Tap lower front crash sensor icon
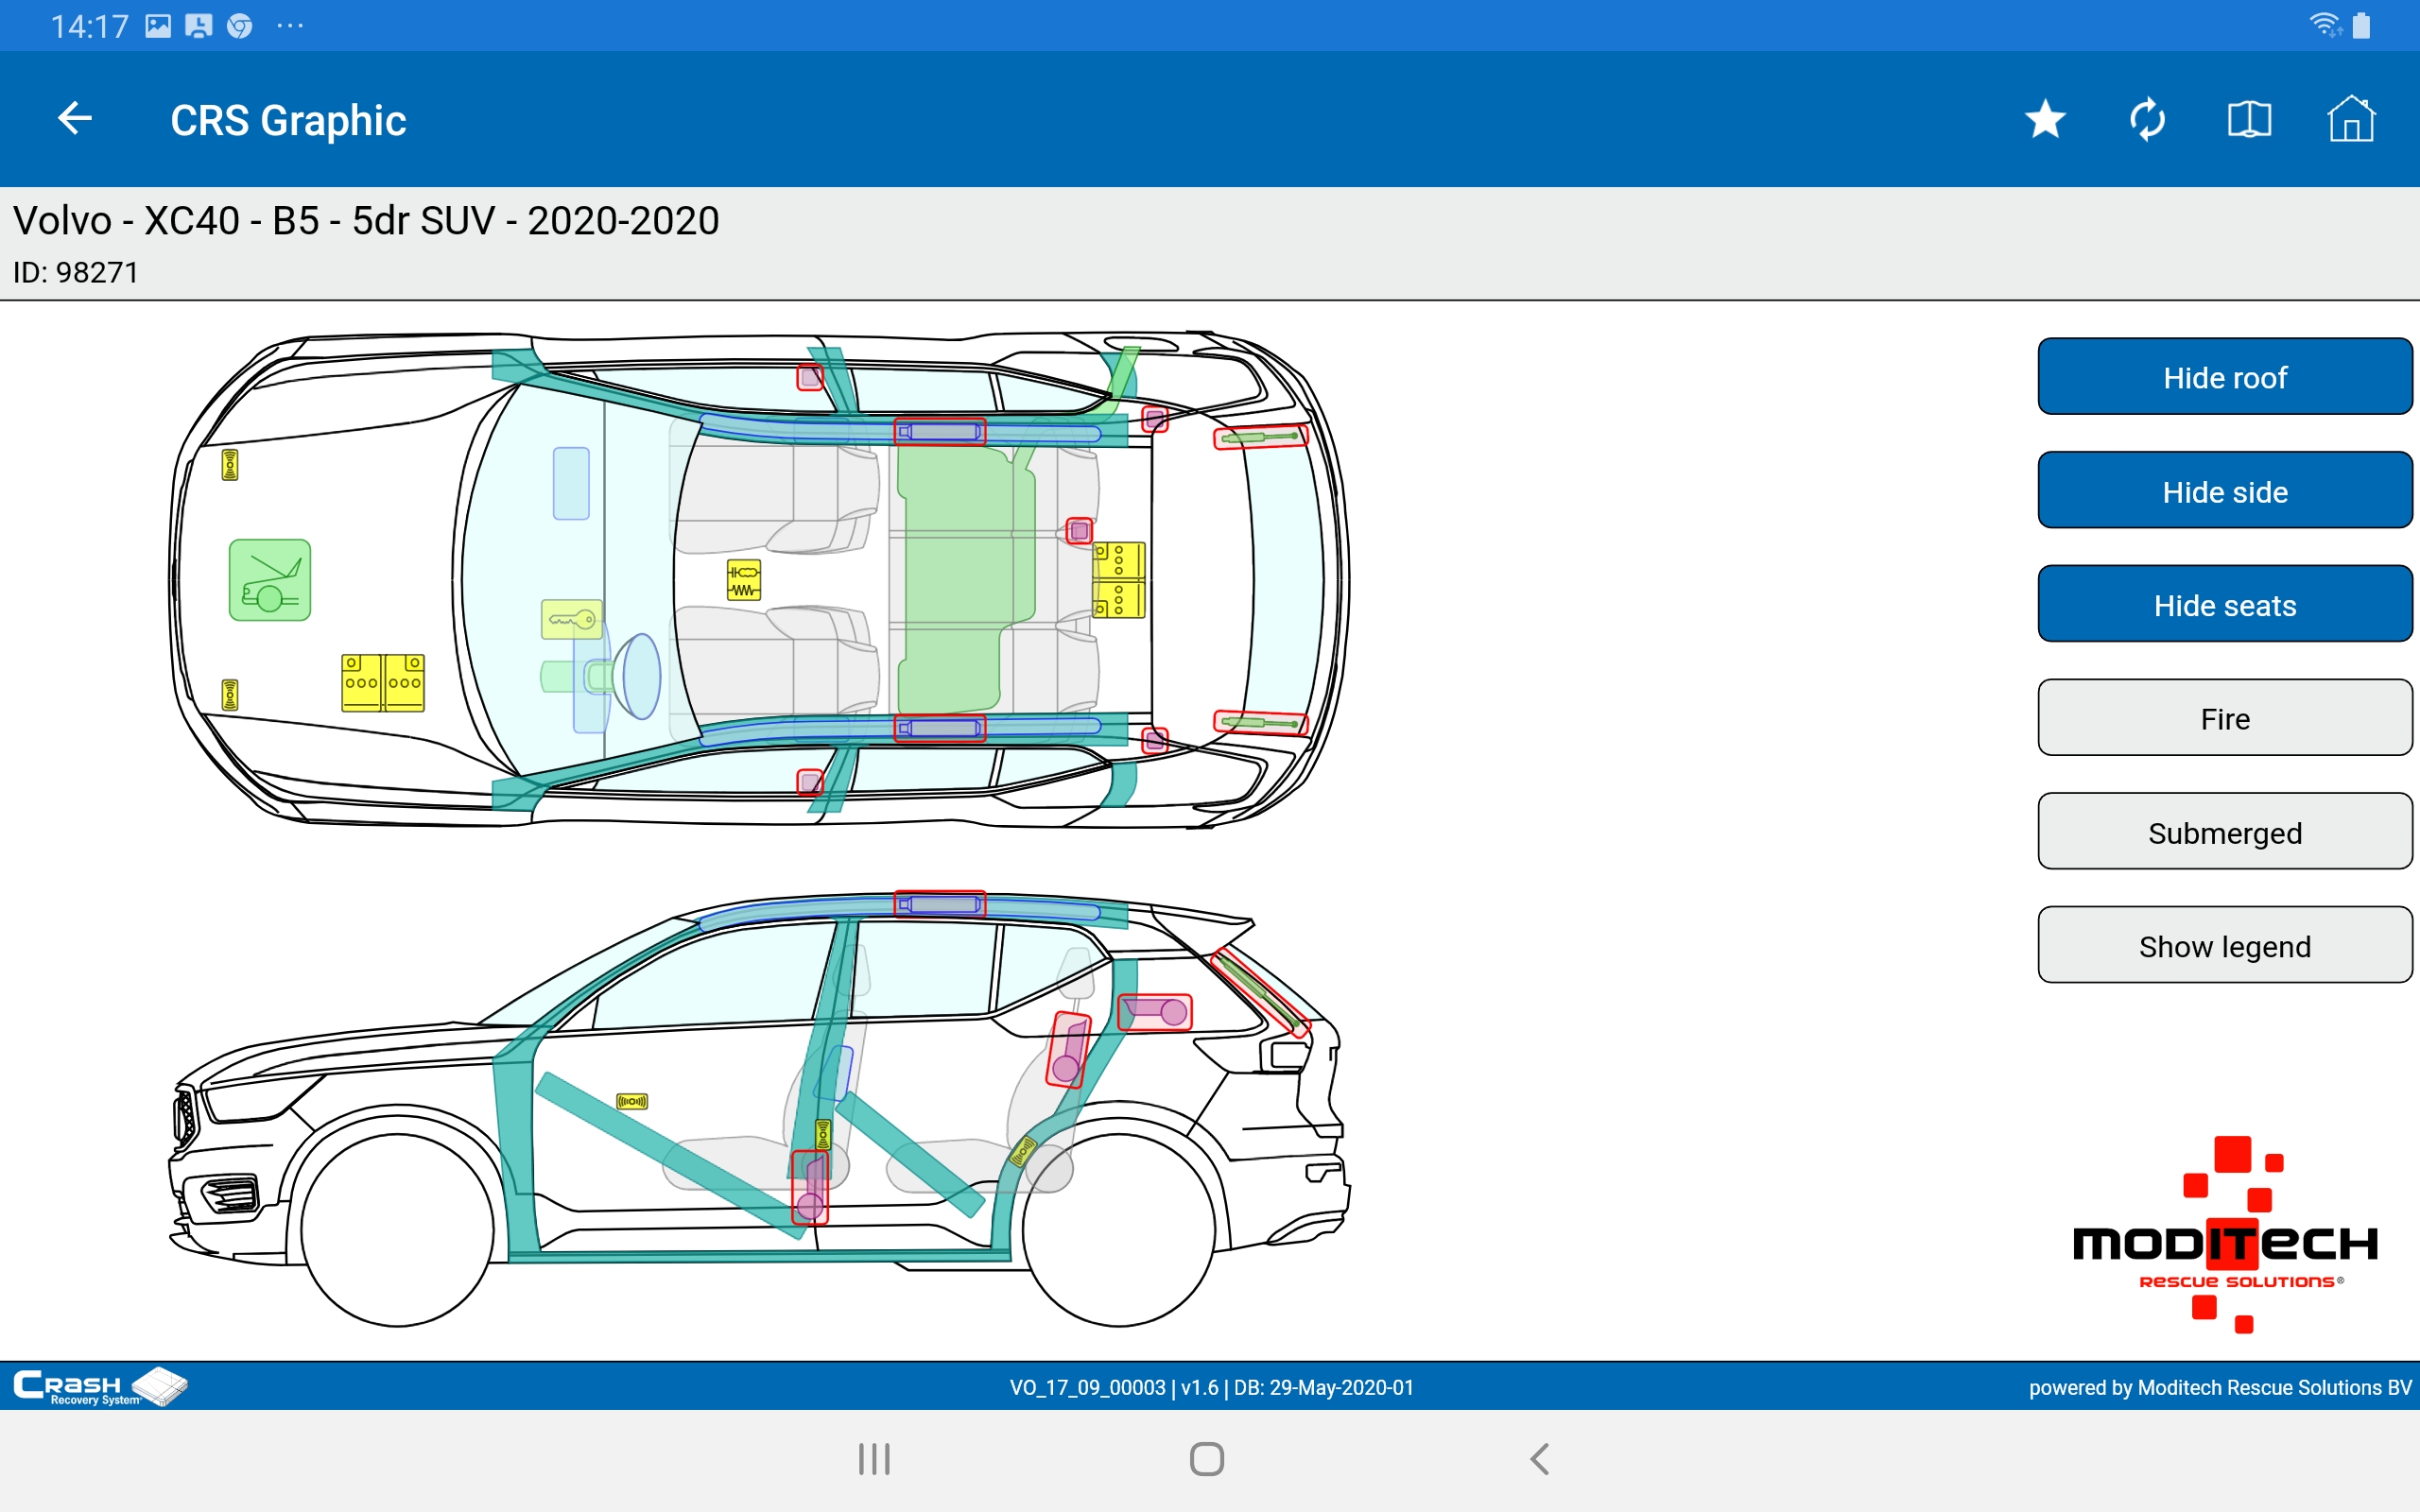 coord(230,695)
